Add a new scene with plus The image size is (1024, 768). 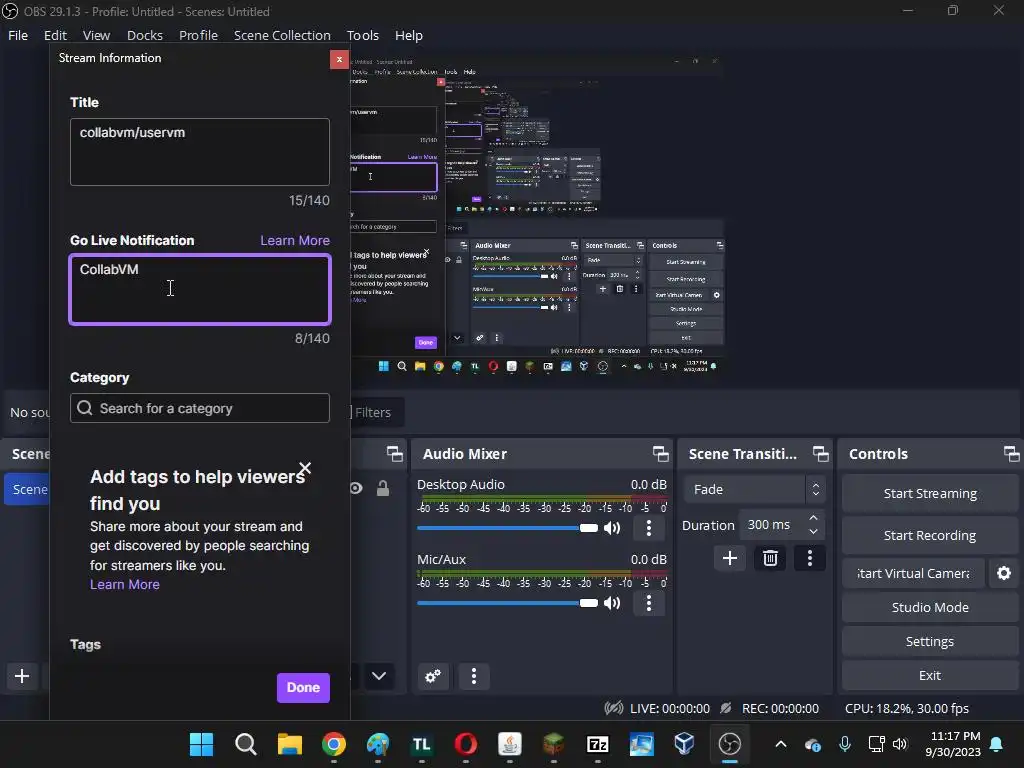22,676
